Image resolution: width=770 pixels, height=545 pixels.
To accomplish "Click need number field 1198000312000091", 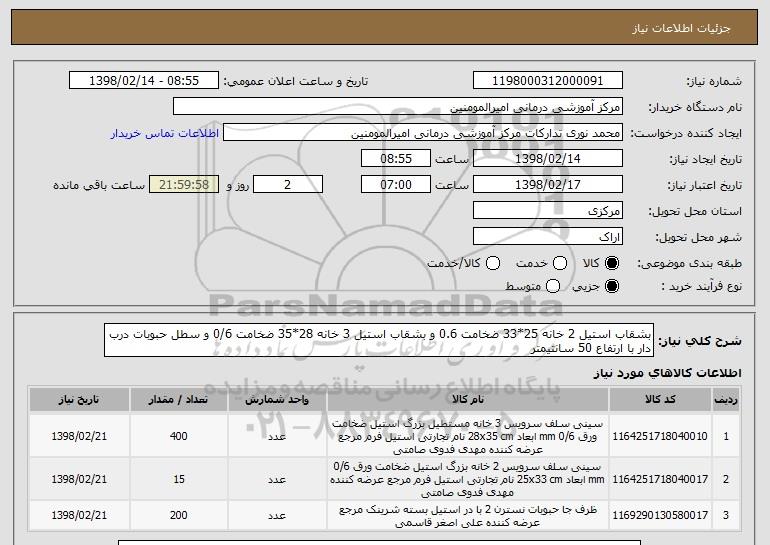I will pos(548,81).
